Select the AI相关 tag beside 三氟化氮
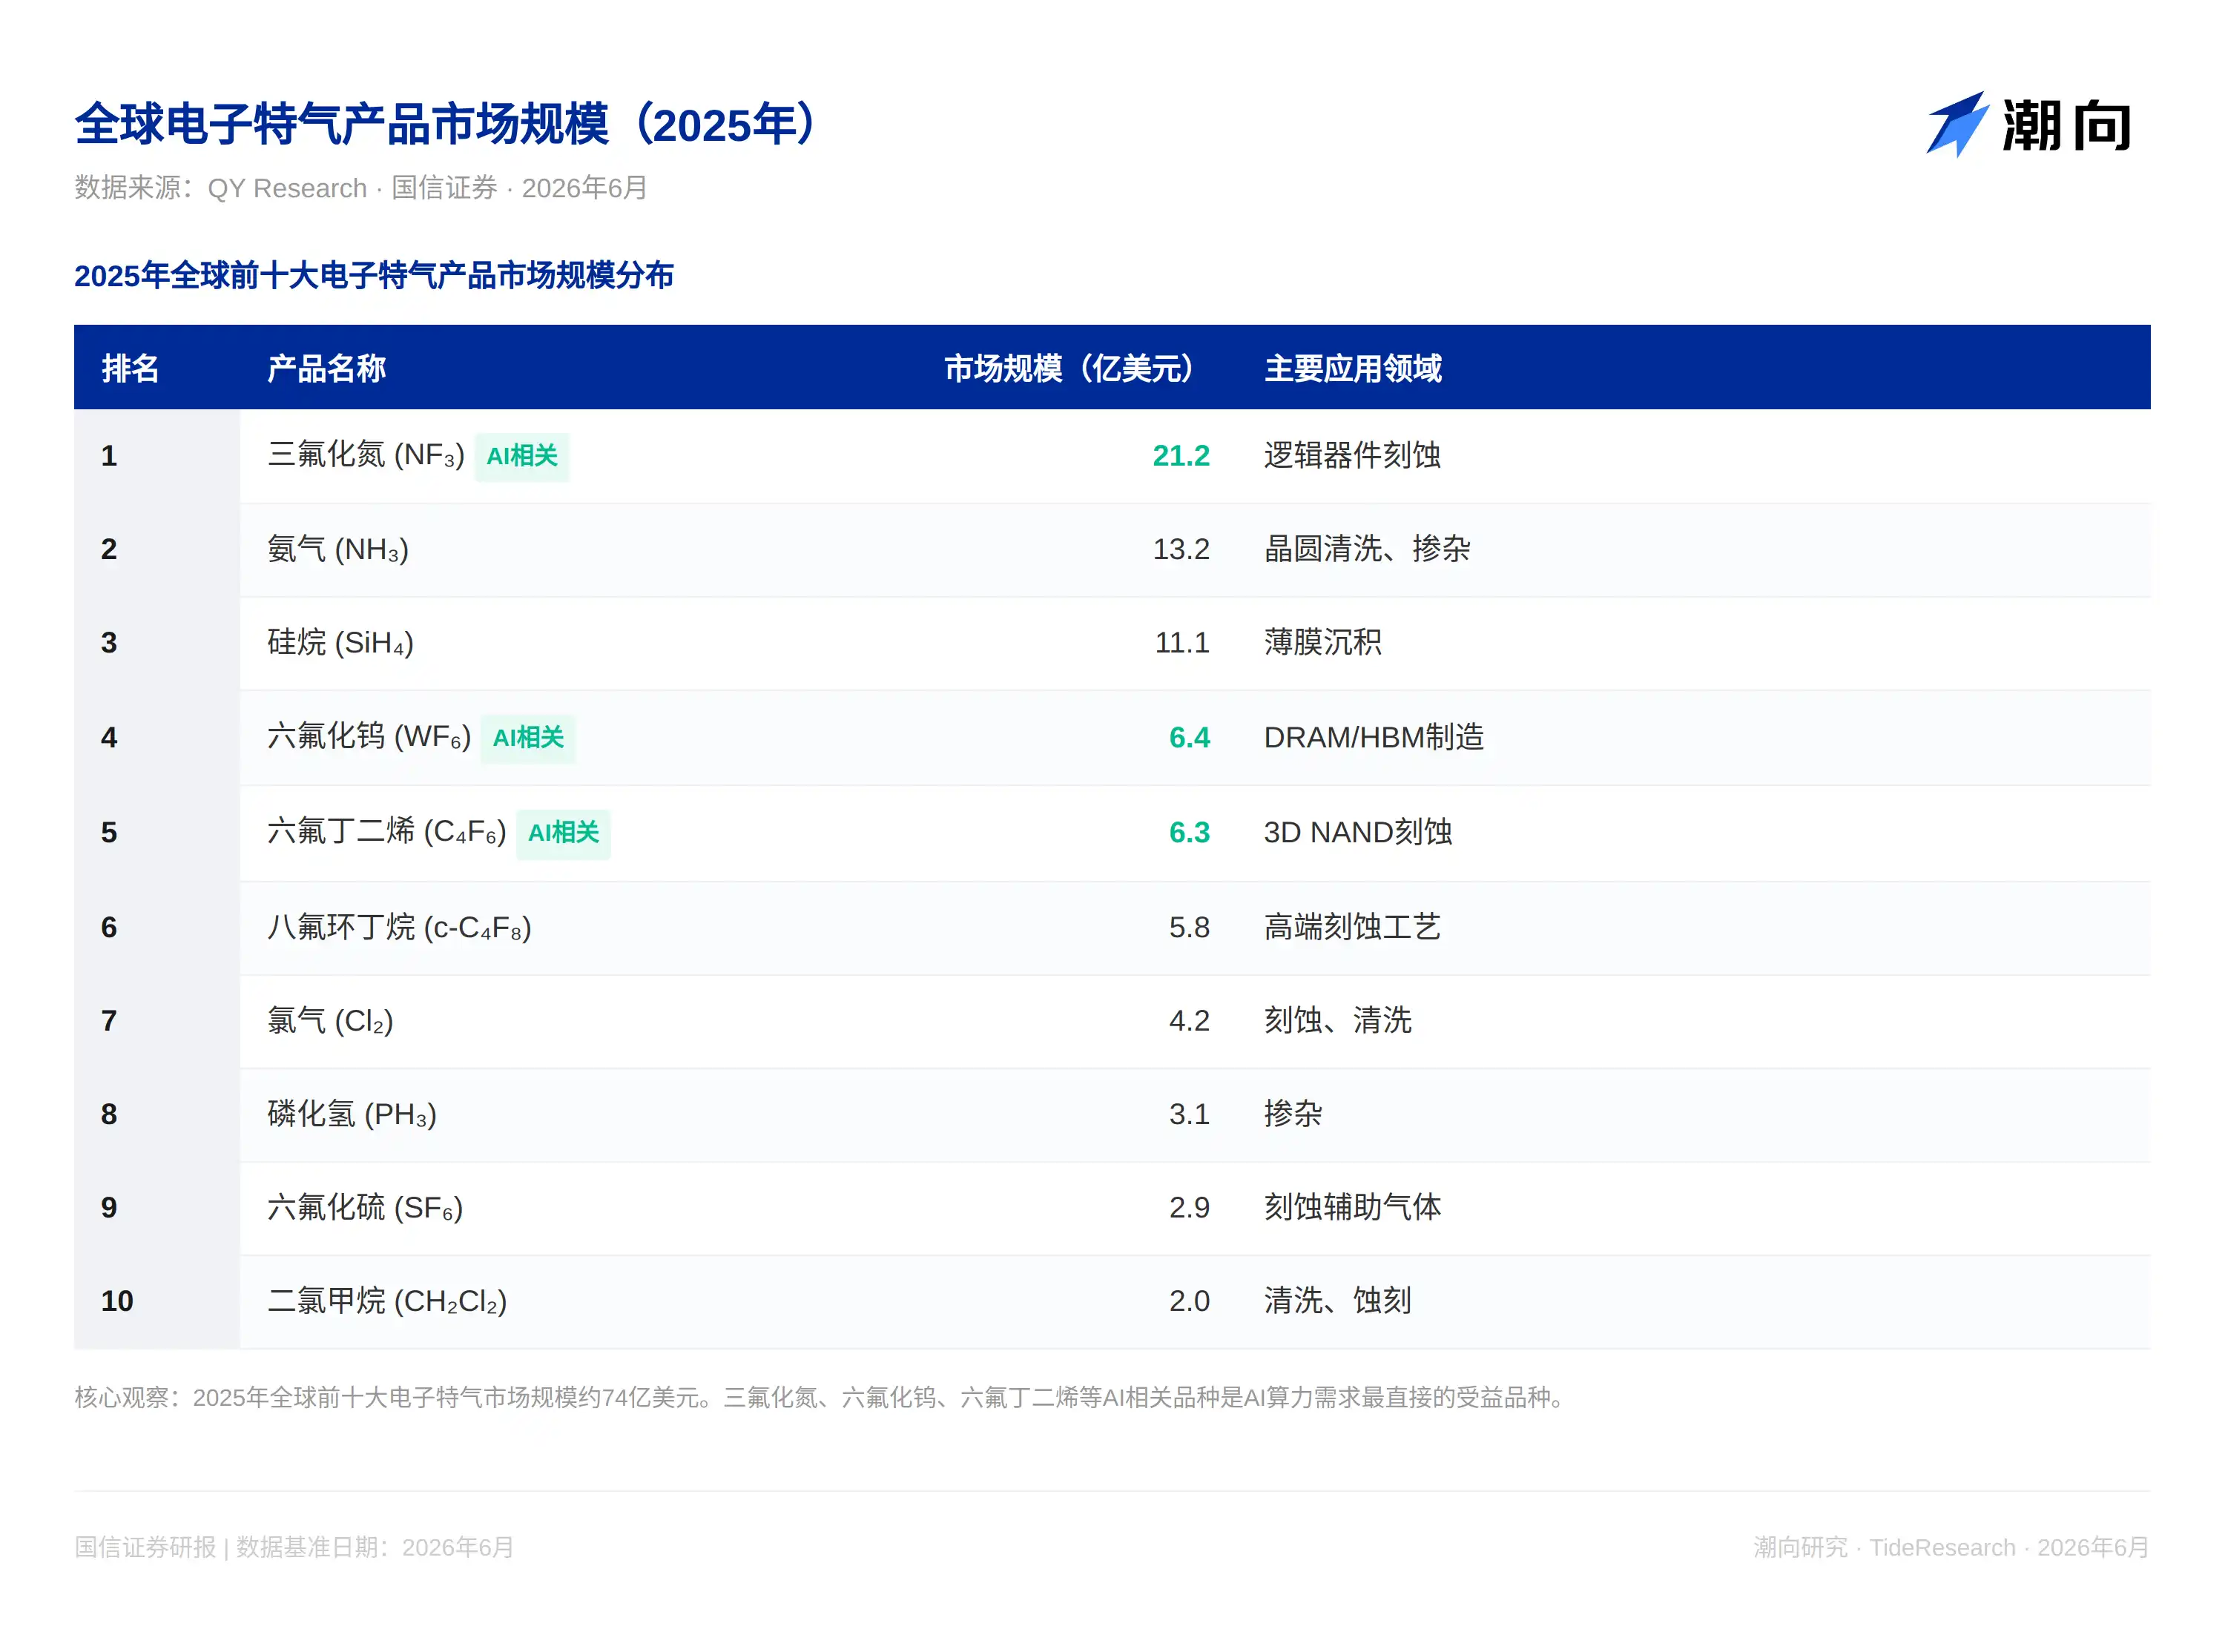The height and width of the screenshot is (1652, 2225). (x=521, y=456)
